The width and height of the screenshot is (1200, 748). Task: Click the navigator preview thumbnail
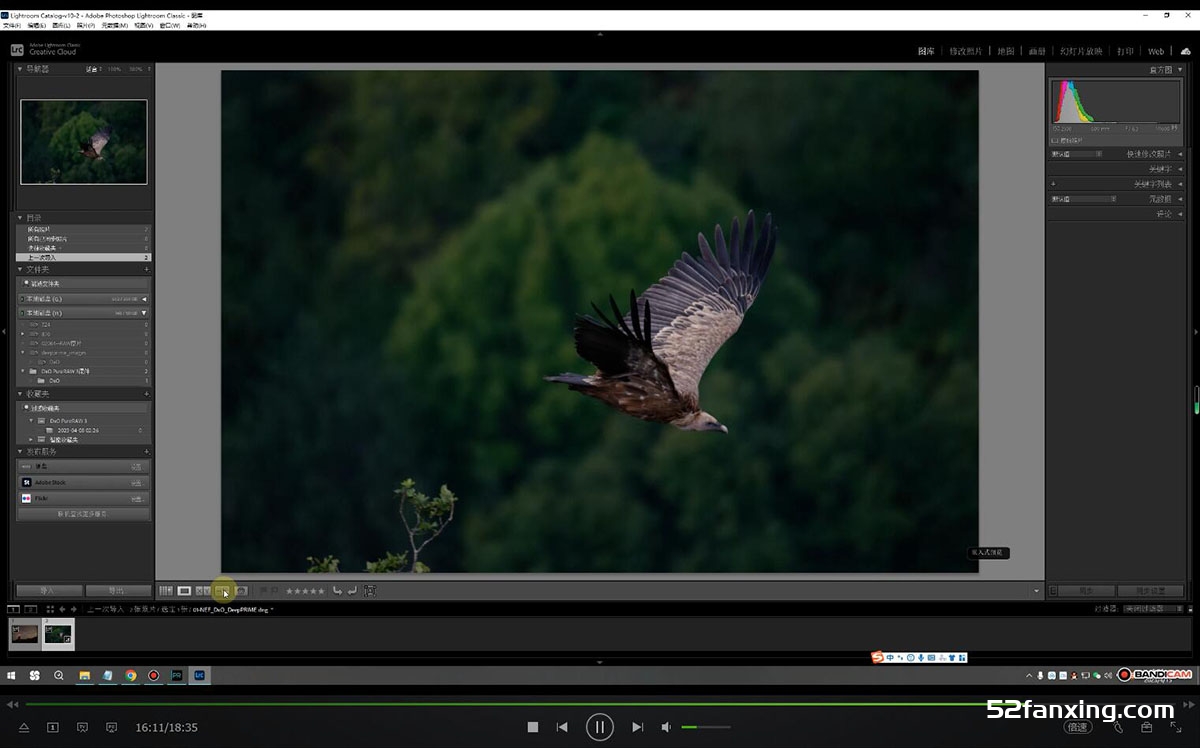pos(84,141)
